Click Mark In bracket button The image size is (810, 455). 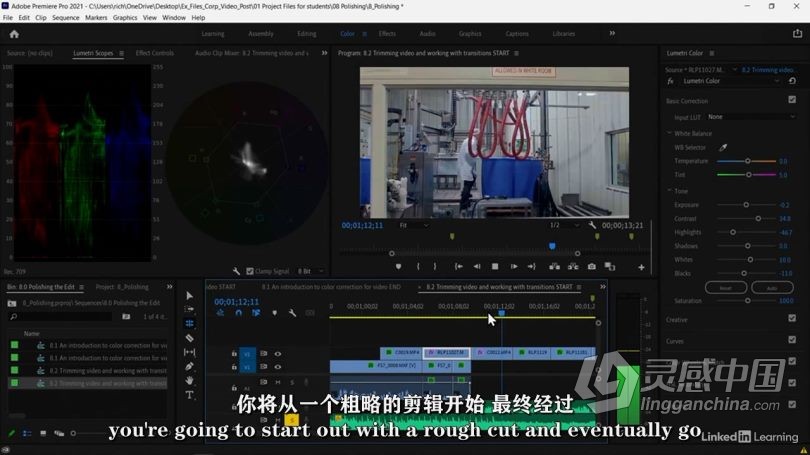(x=418, y=266)
